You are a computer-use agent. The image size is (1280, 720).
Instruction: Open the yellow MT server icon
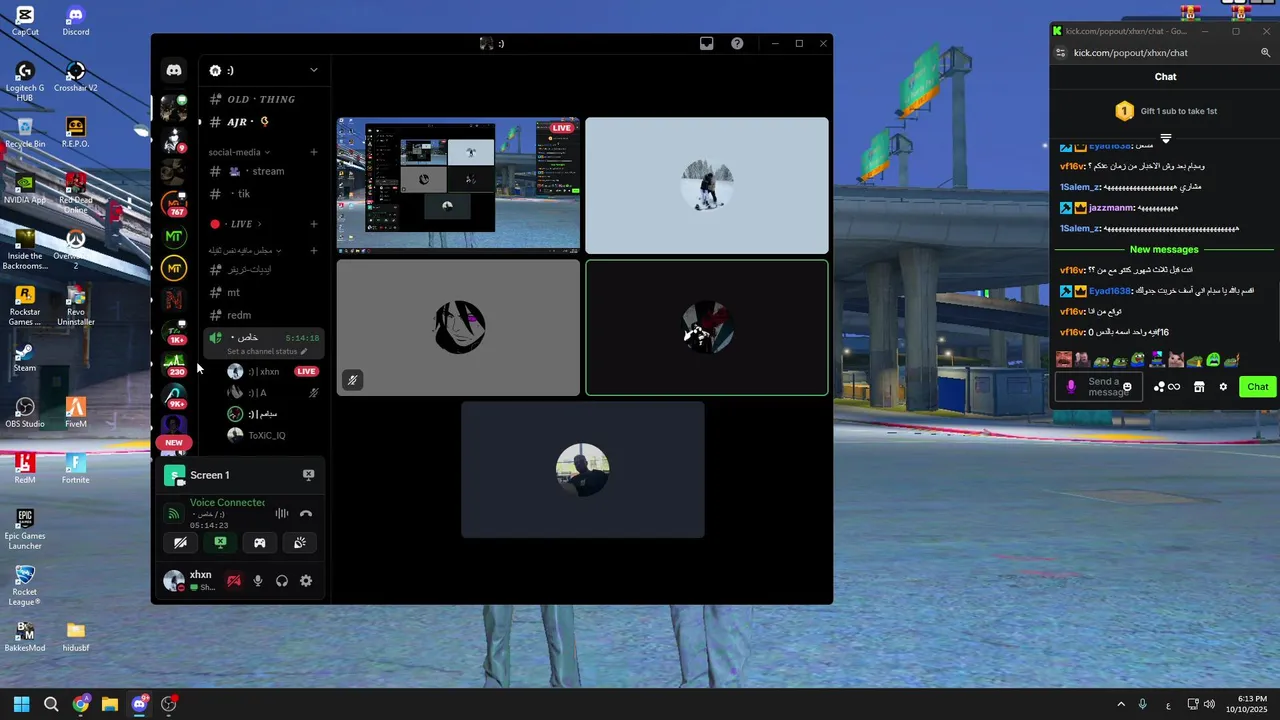pyautogui.click(x=174, y=269)
